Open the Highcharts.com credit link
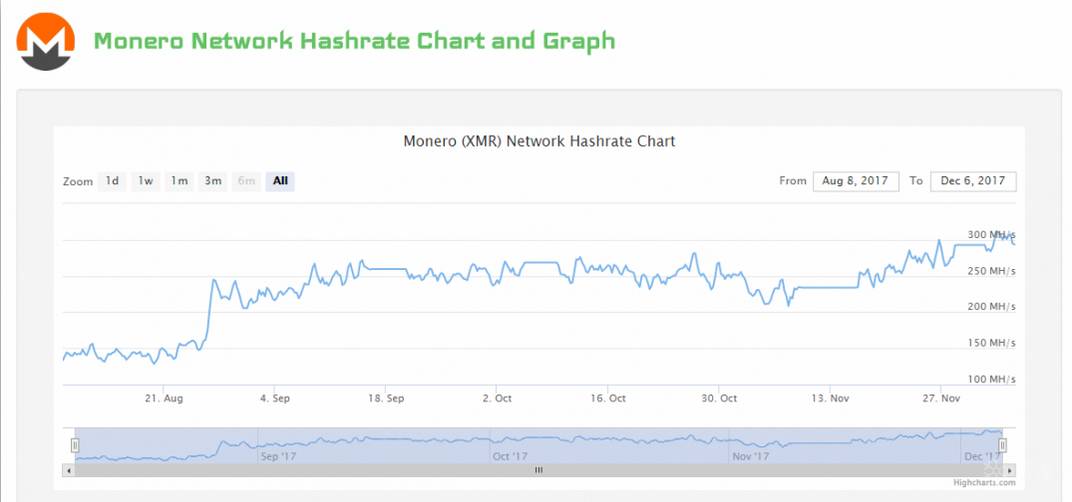Viewport: 1072px width, 502px height. [983, 483]
